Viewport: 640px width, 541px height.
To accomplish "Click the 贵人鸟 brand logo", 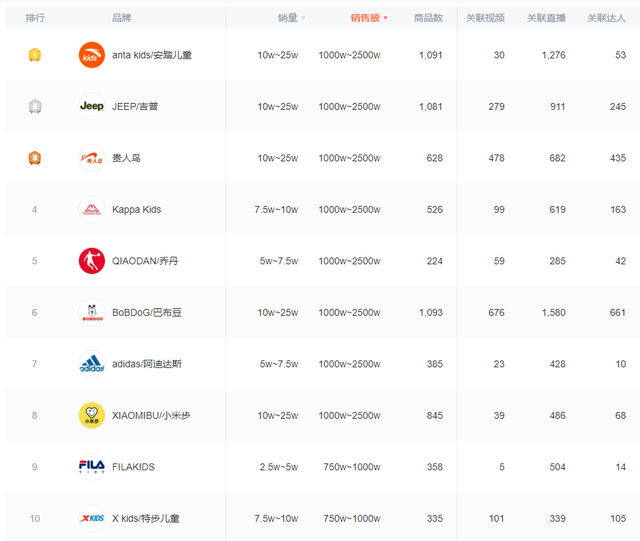I will (91, 158).
